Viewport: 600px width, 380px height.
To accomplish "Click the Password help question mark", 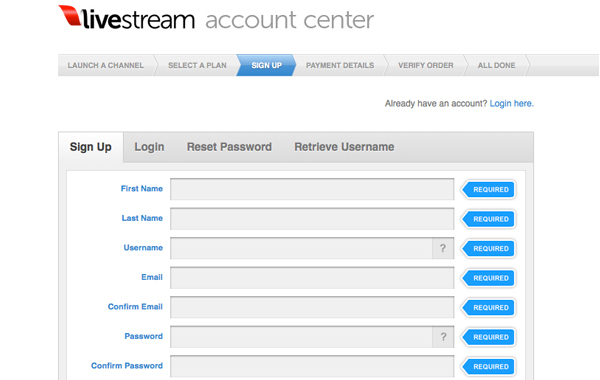I will 443,337.
